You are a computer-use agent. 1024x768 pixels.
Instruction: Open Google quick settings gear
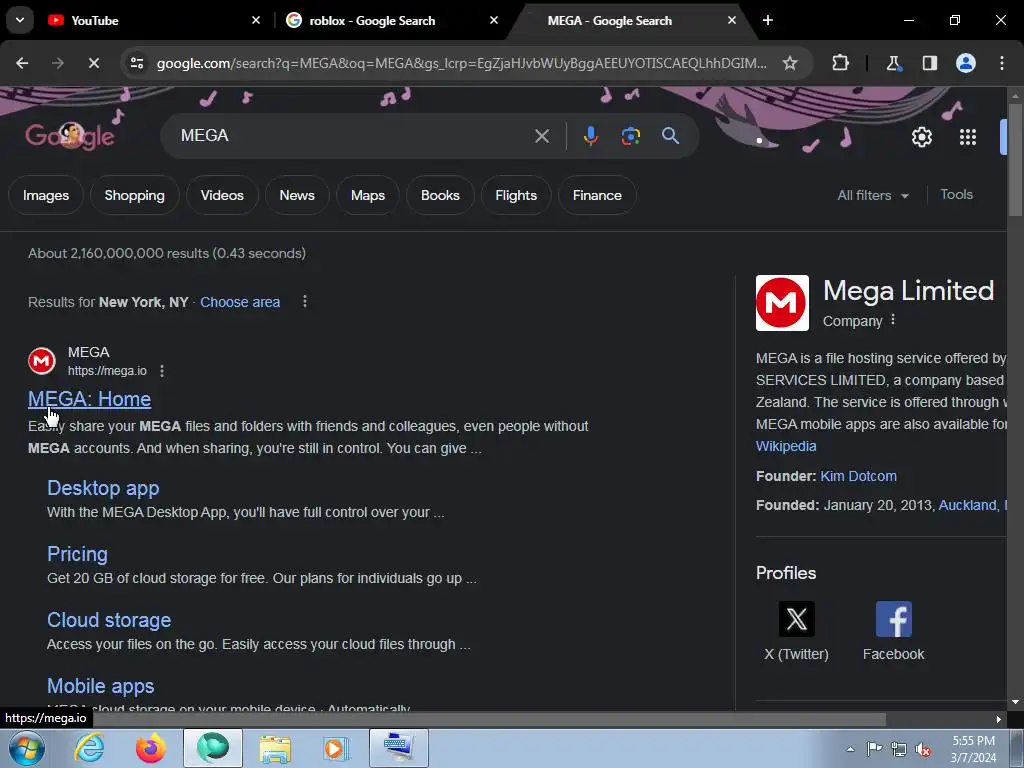pyautogui.click(x=921, y=137)
